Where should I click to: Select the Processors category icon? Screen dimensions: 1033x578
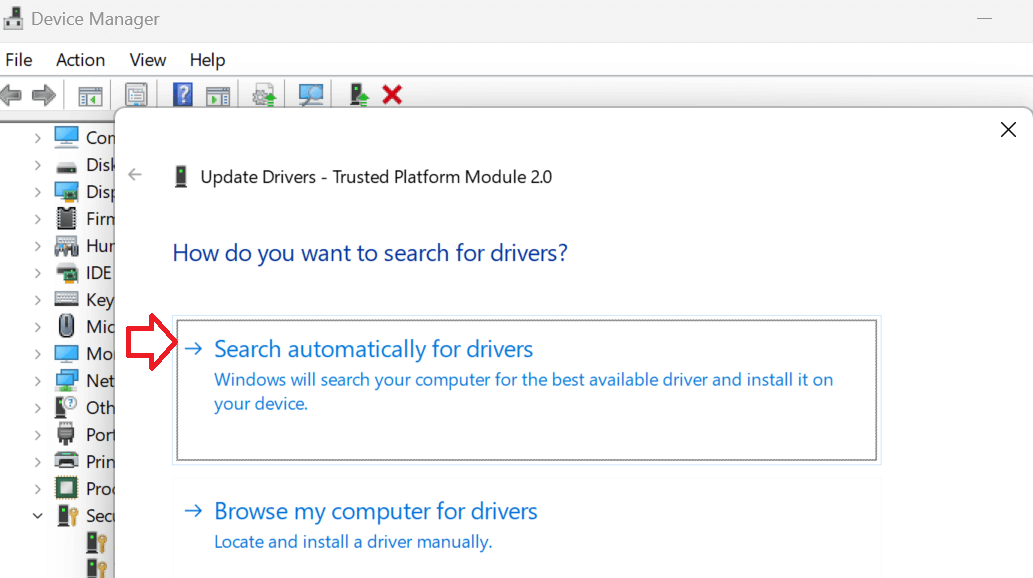click(67, 488)
